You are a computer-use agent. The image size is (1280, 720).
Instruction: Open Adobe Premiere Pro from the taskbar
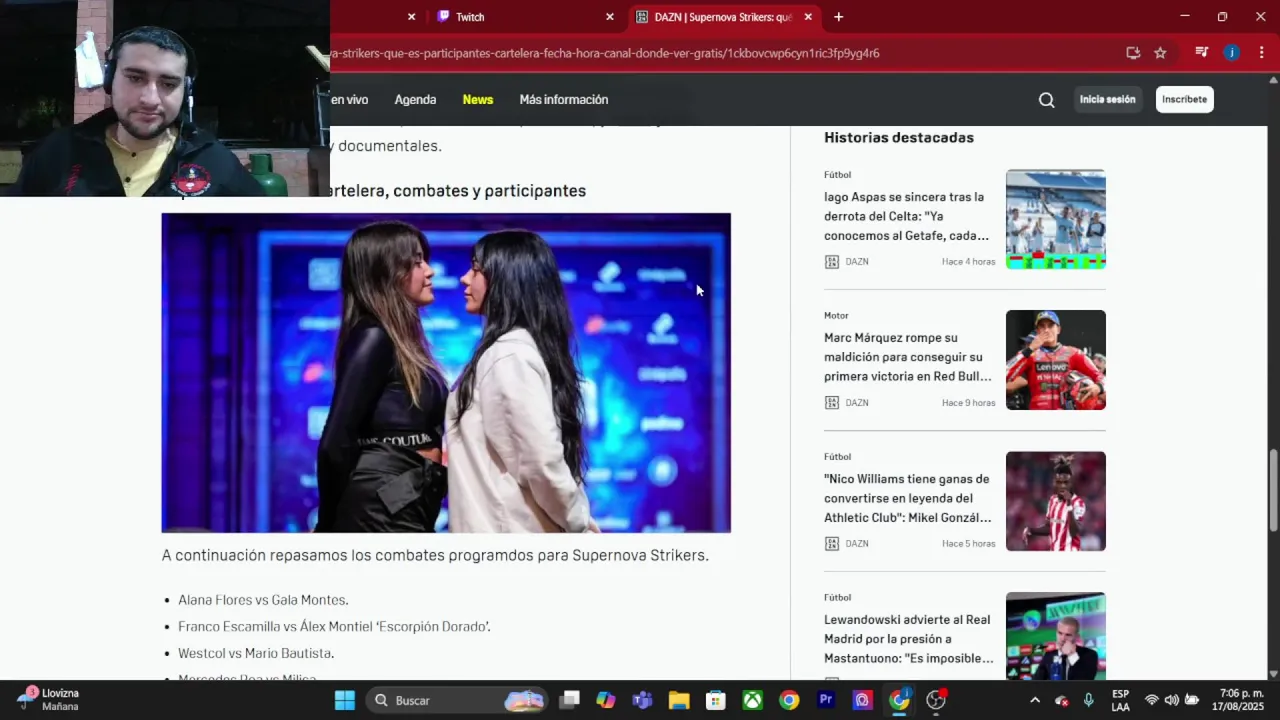click(x=826, y=700)
